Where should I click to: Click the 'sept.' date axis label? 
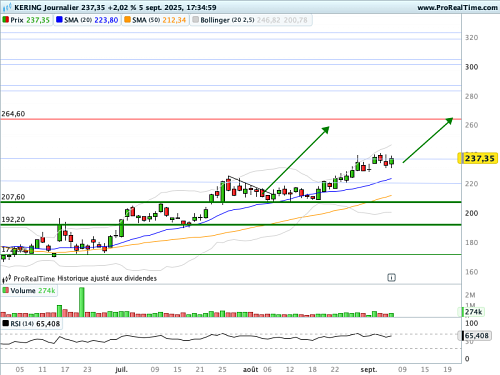tap(369, 369)
